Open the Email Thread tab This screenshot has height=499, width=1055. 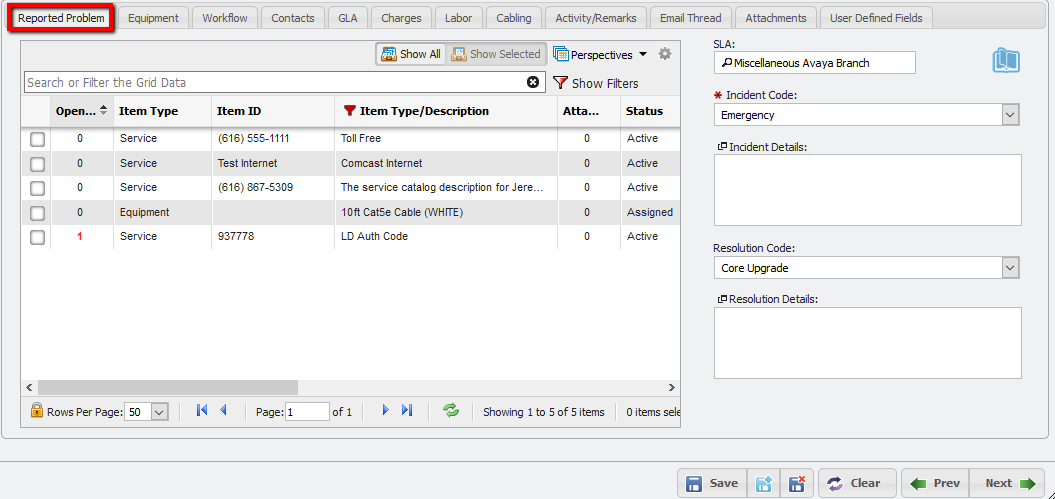[x=690, y=18]
